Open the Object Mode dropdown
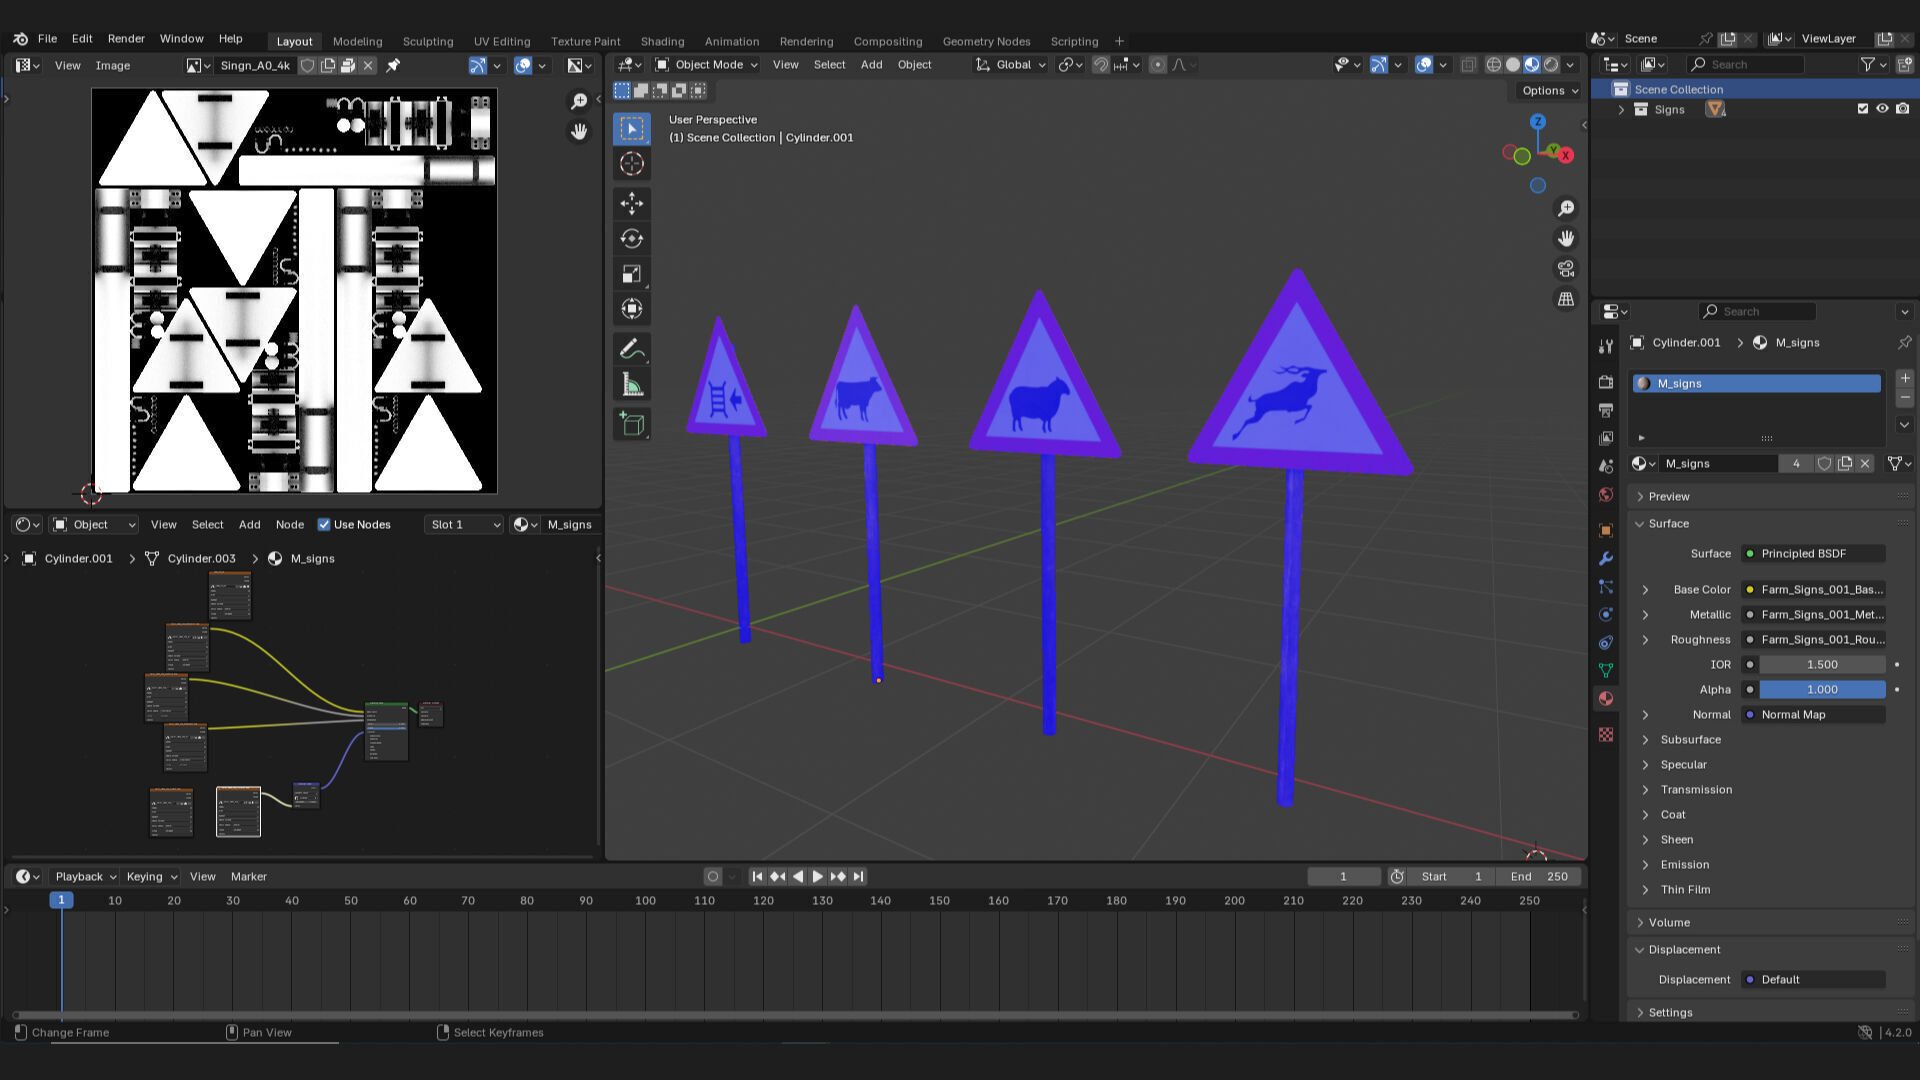The image size is (1920, 1080). click(x=706, y=65)
